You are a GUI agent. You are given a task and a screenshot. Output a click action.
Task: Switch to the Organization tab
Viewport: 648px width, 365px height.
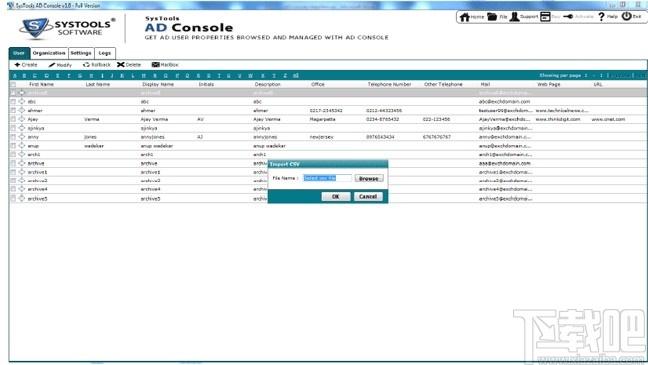tap(49, 53)
